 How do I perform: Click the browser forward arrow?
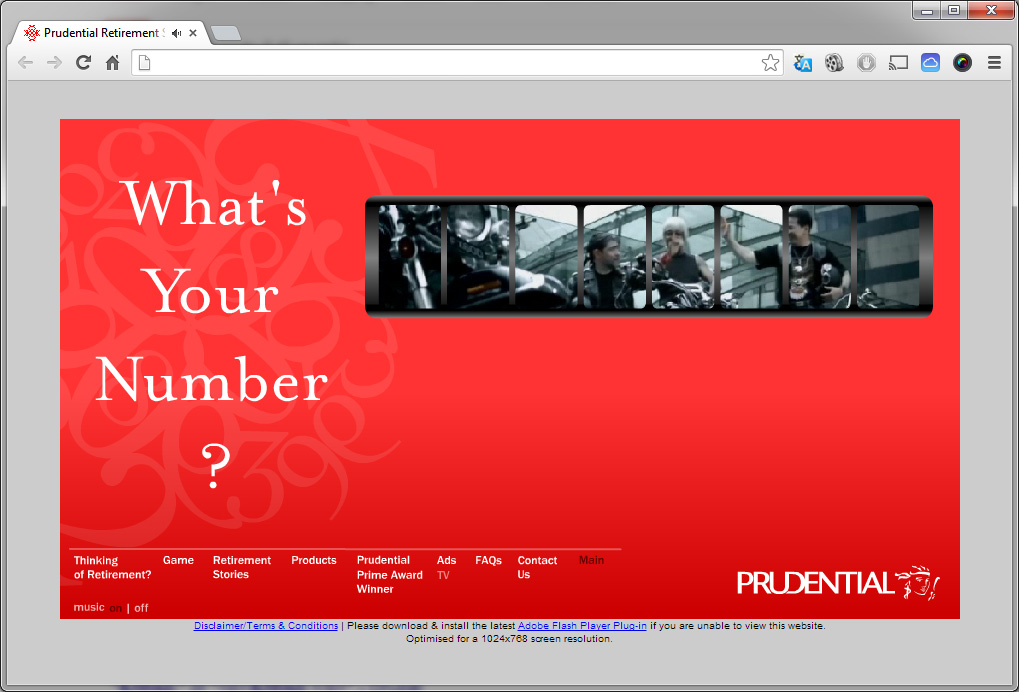(x=55, y=62)
